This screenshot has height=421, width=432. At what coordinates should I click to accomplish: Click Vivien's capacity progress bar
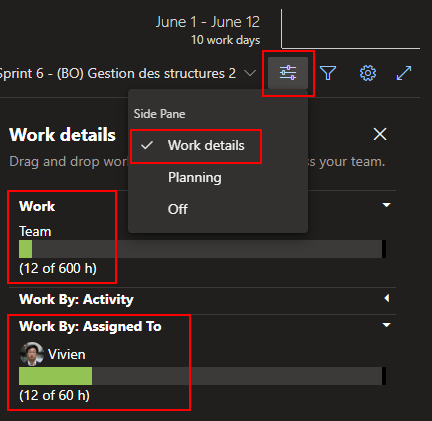coord(202,376)
